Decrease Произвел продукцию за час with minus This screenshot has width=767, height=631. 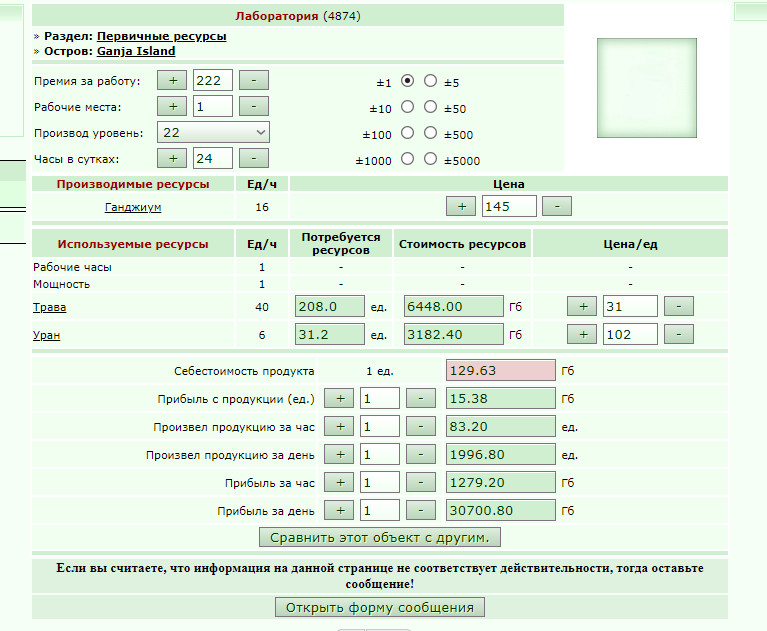click(421, 426)
